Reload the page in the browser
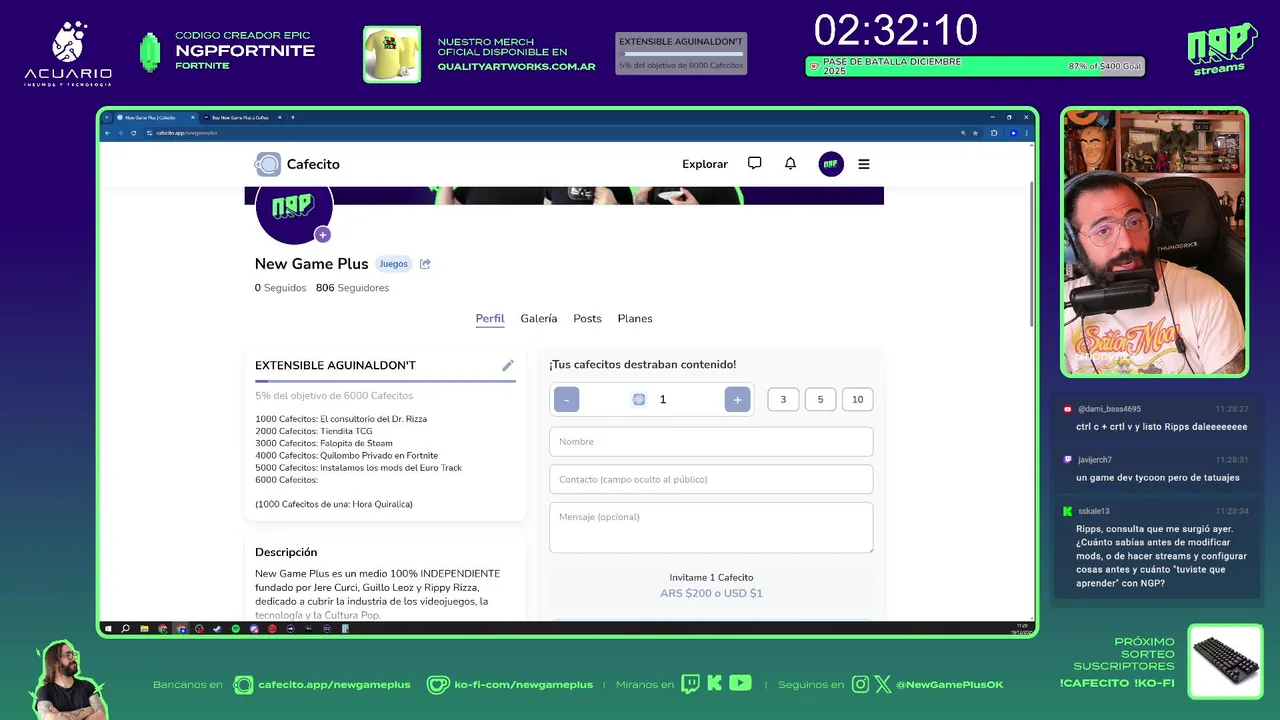This screenshot has height=720, width=1280. pyautogui.click(x=133, y=132)
